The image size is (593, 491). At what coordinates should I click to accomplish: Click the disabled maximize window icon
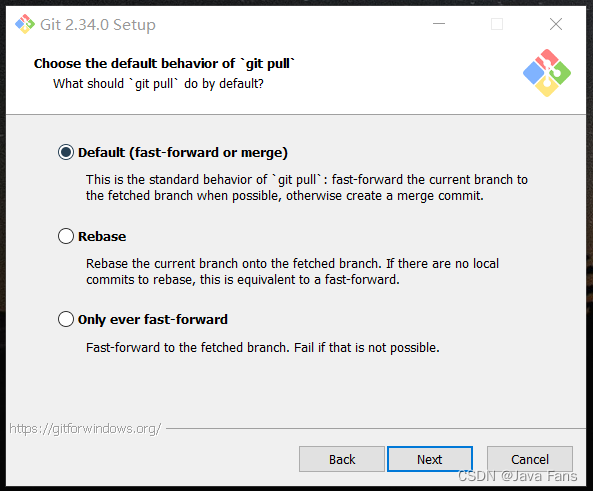click(497, 24)
